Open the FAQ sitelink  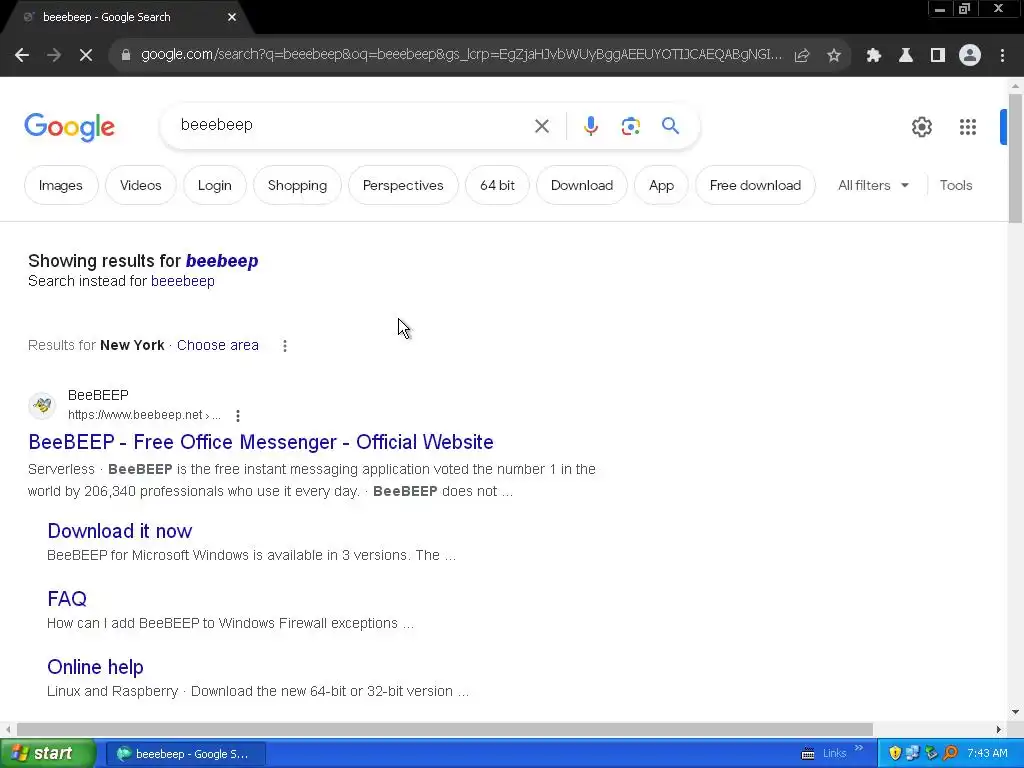[x=67, y=599]
